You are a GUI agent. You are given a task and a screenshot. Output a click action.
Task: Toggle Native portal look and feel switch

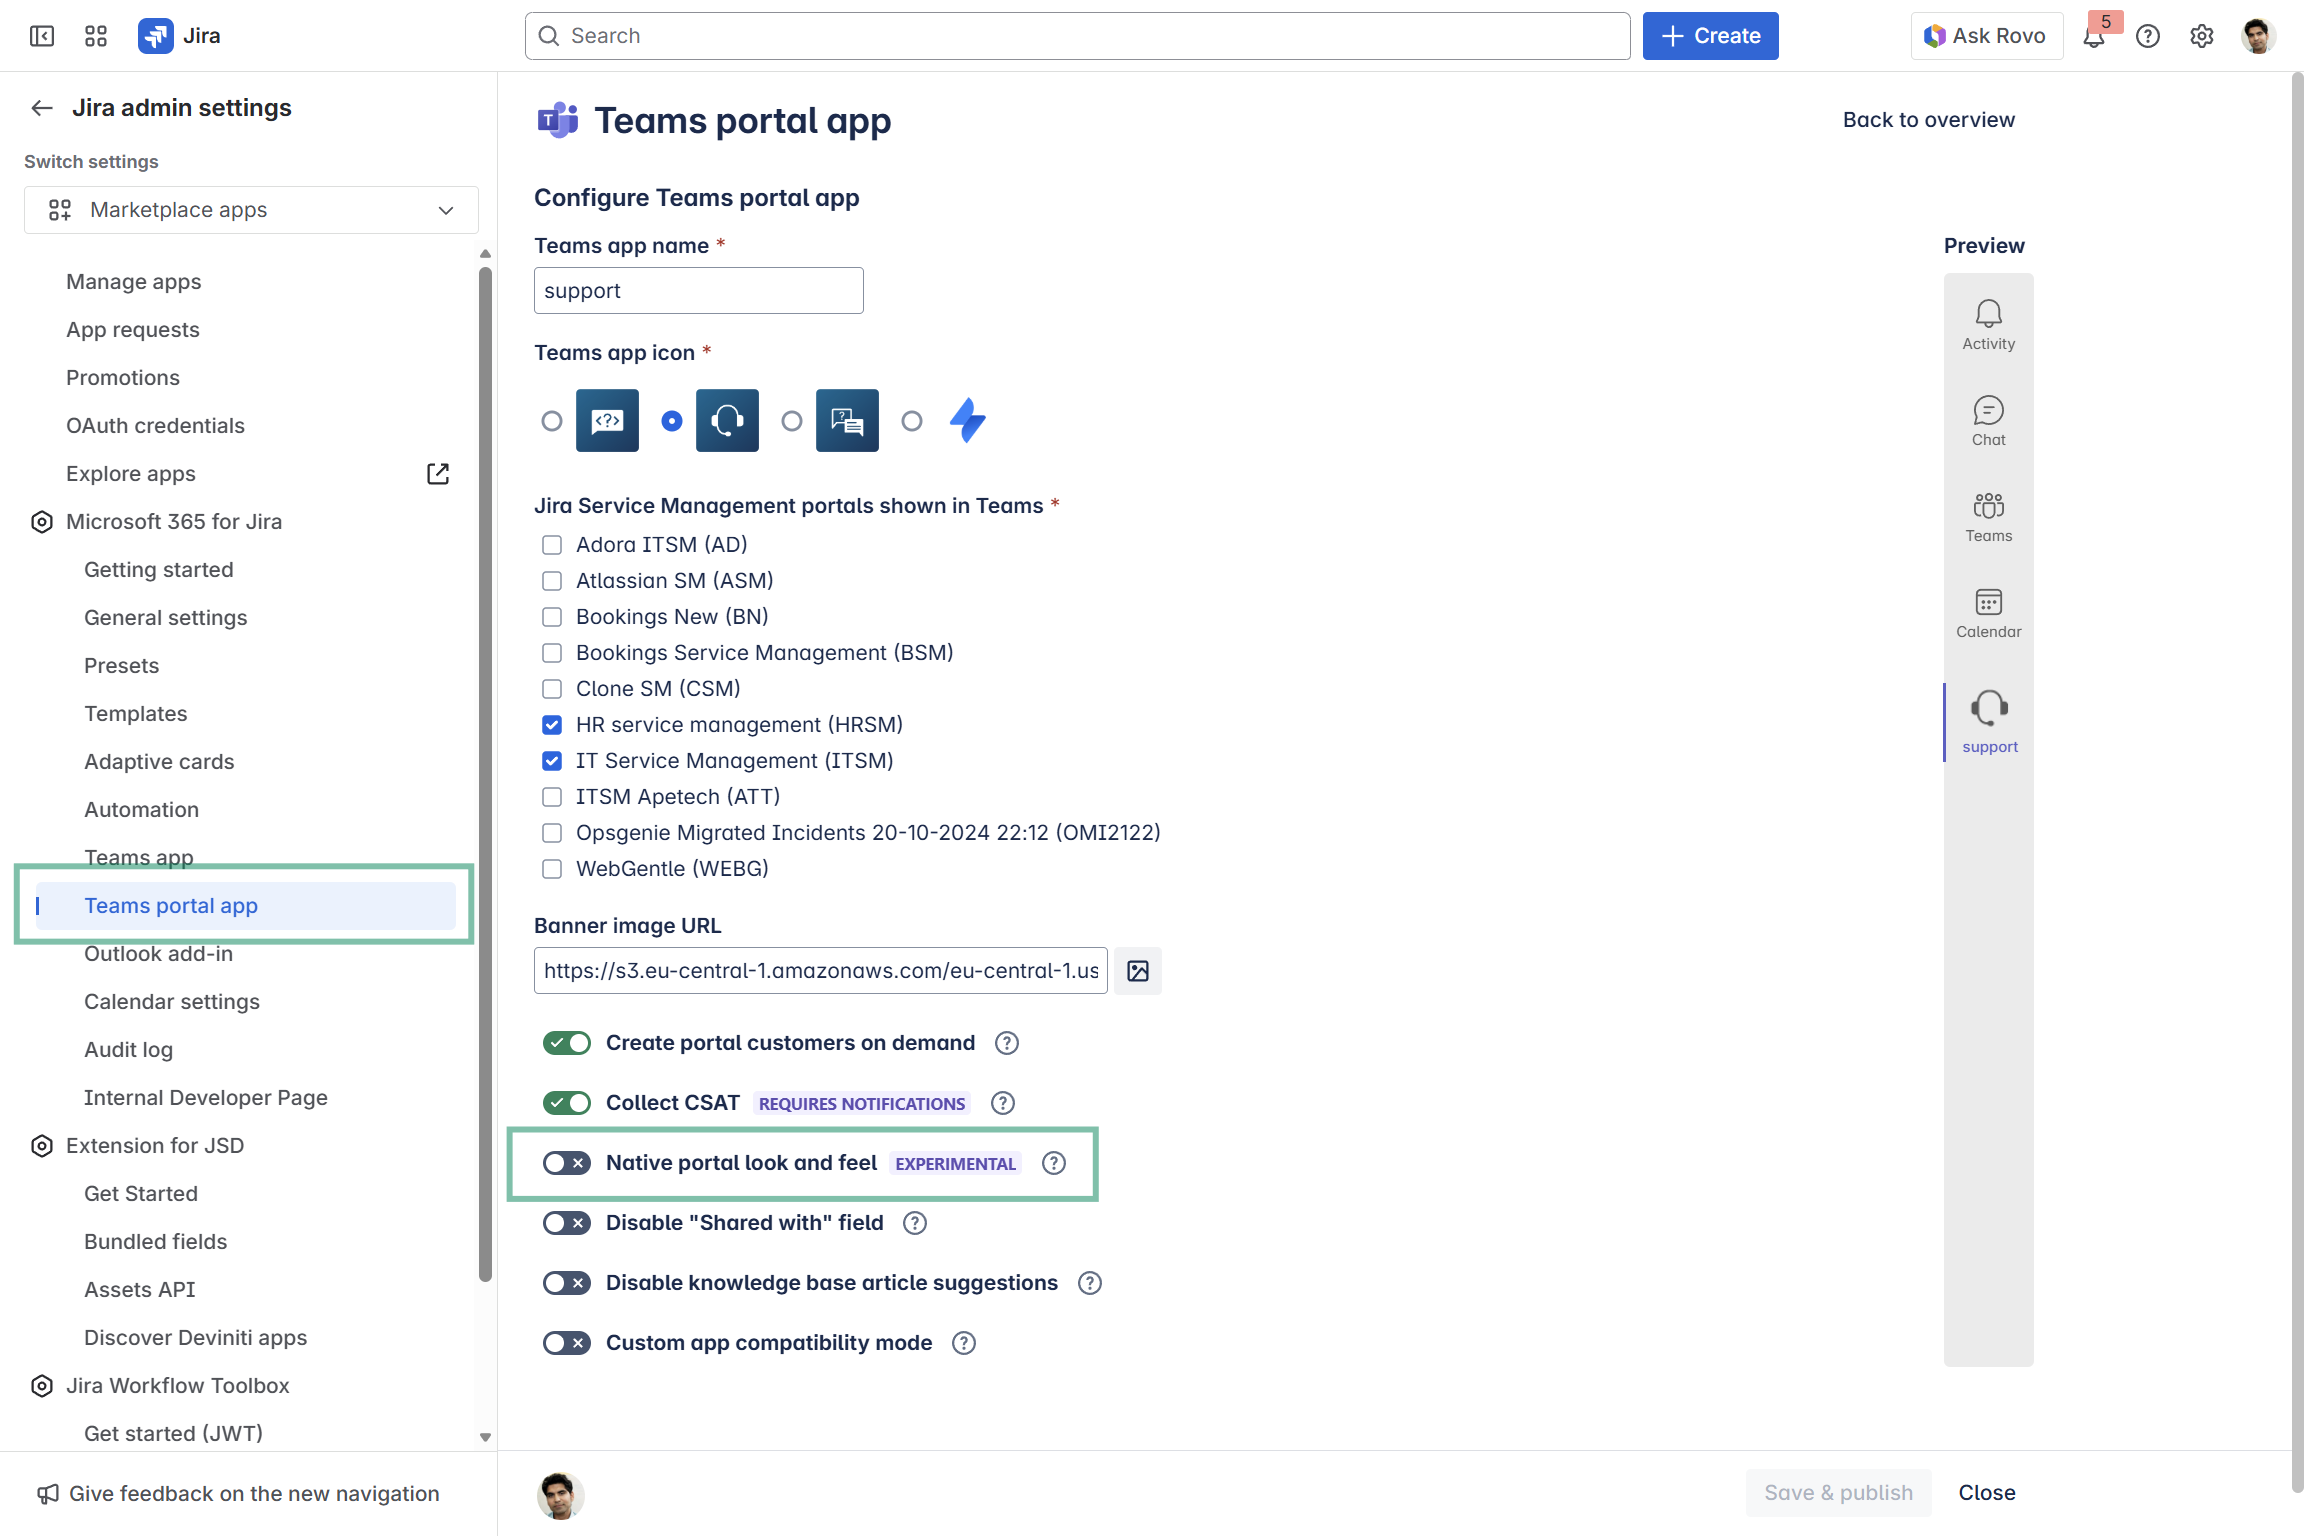566,1163
